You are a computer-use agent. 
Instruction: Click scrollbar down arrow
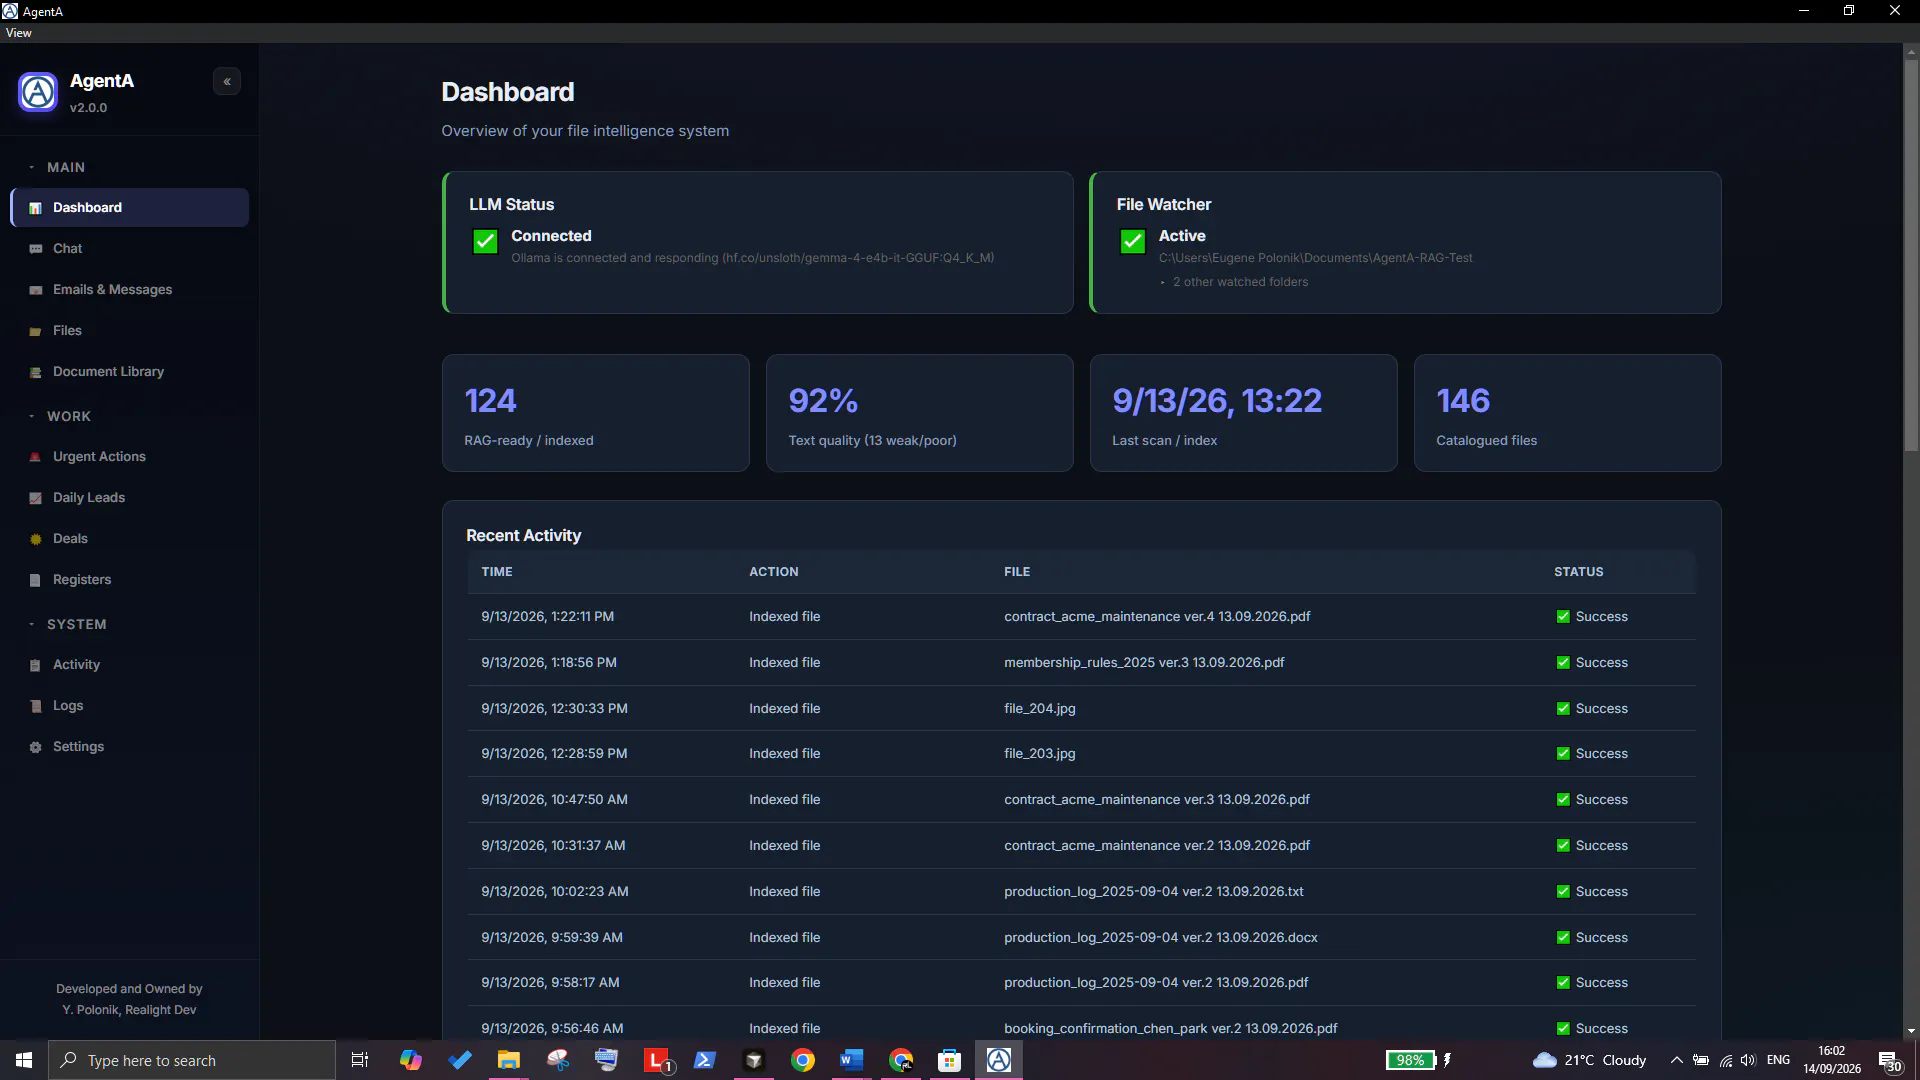[x=1911, y=1031]
